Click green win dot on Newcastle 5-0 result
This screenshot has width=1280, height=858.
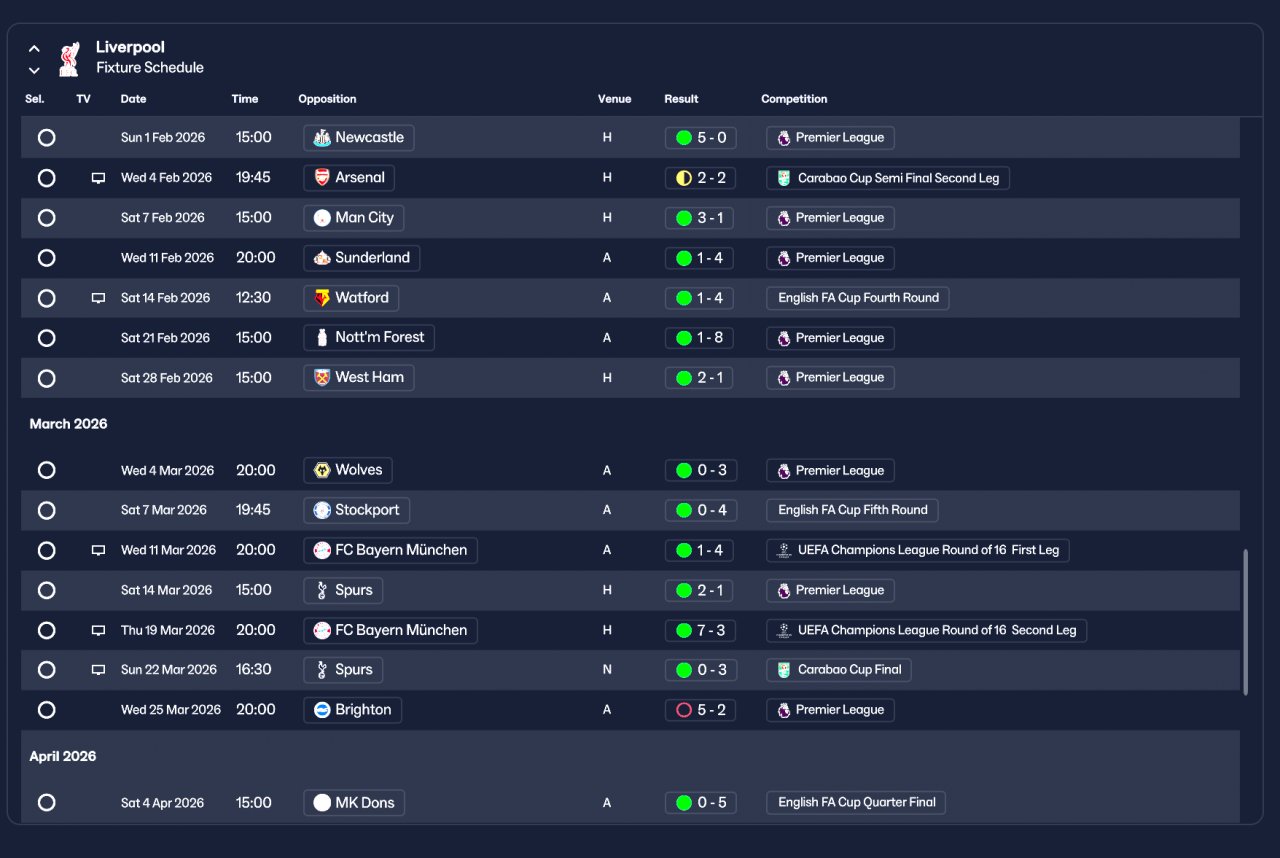point(684,138)
